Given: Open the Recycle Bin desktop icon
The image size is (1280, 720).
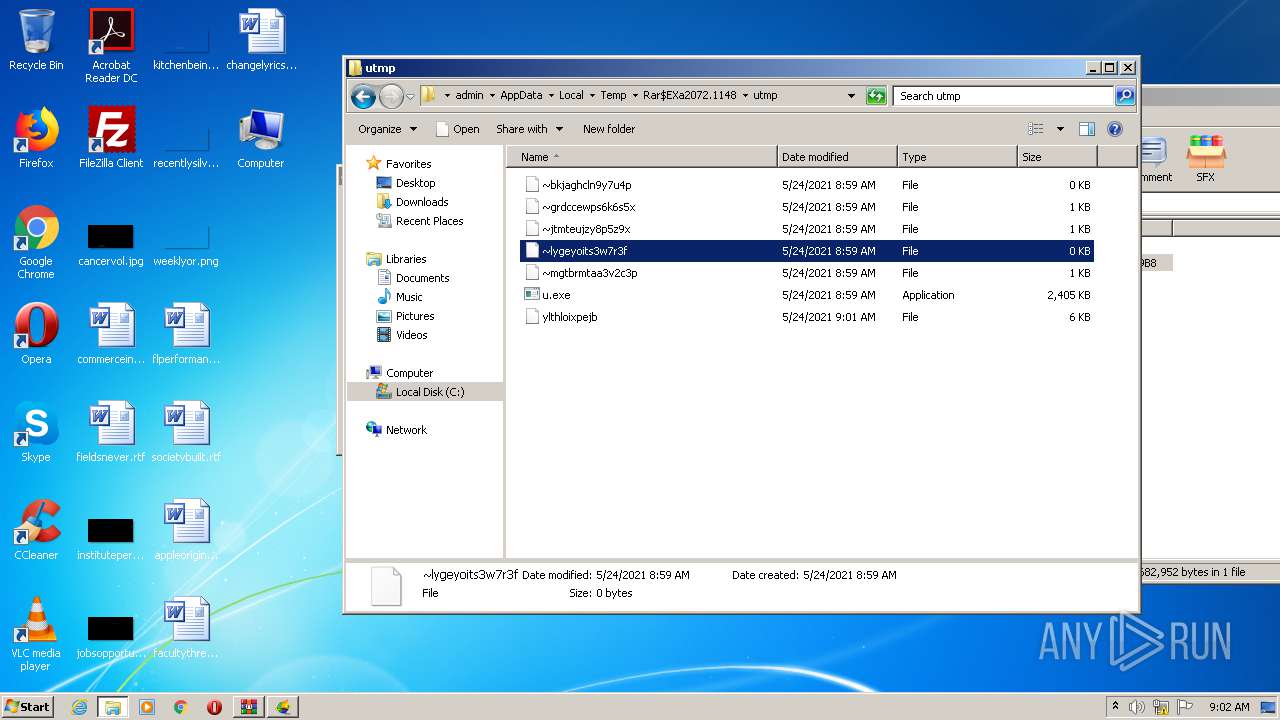Looking at the screenshot, I should (36, 40).
